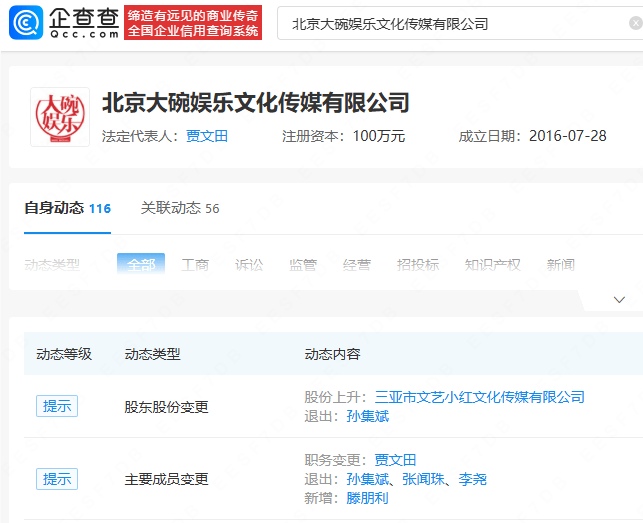The height and width of the screenshot is (523, 643).
Task: Click the 注册资本 100万元 text
Action: click(x=344, y=136)
